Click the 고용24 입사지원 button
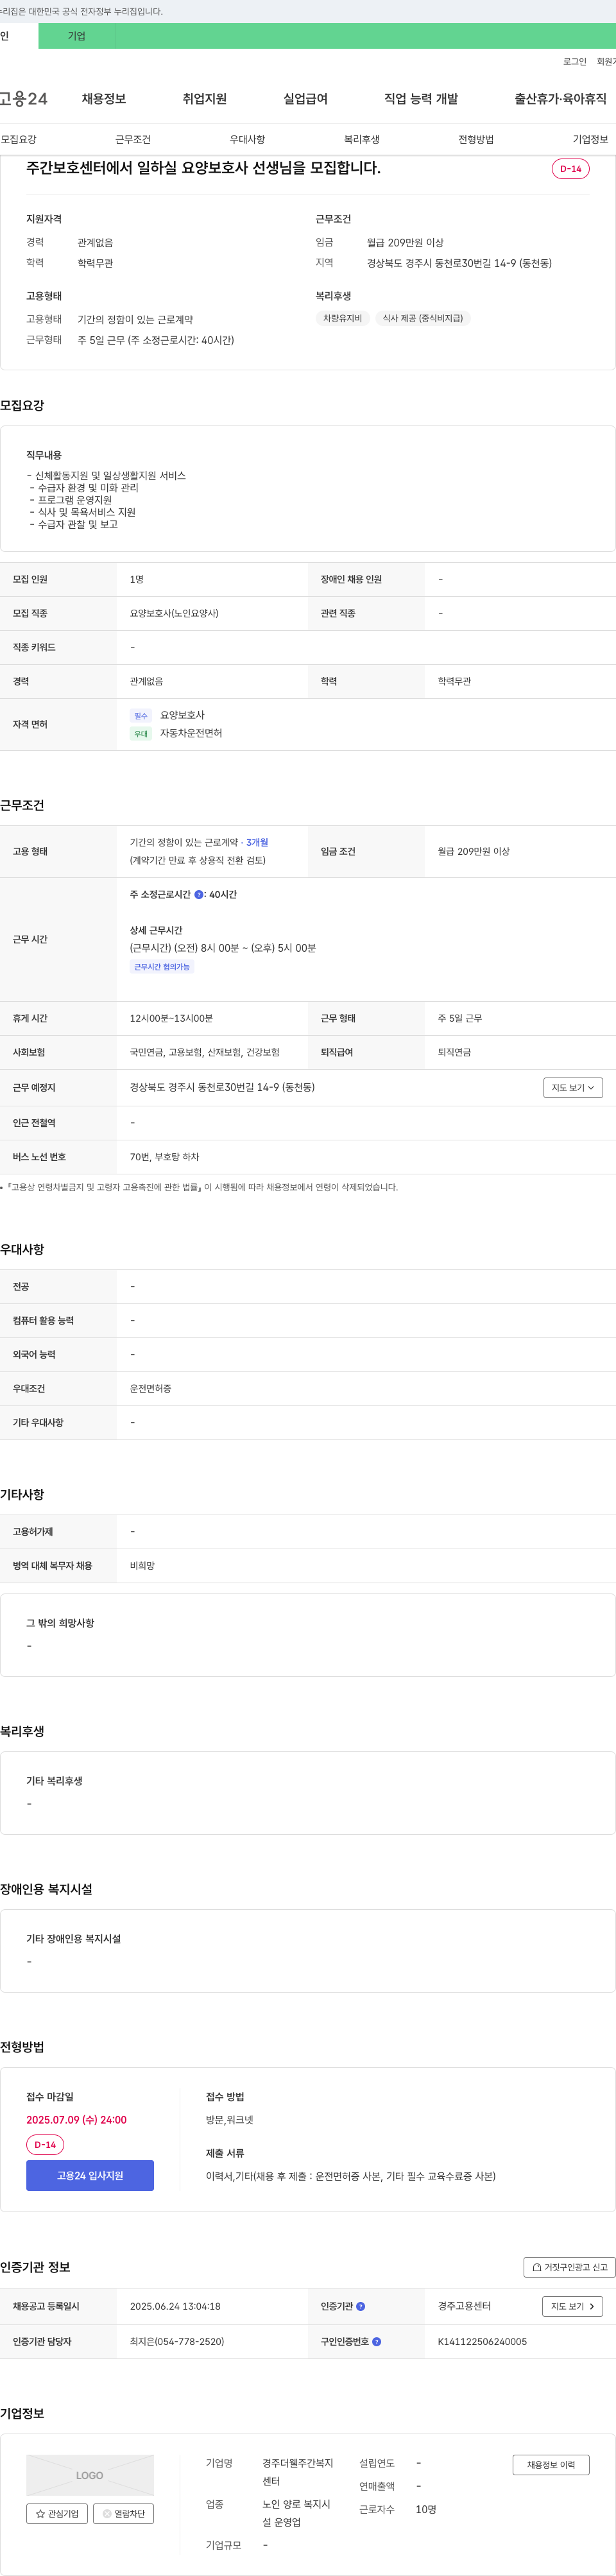The height and width of the screenshot is (2576, 616). click(90, 2175)
